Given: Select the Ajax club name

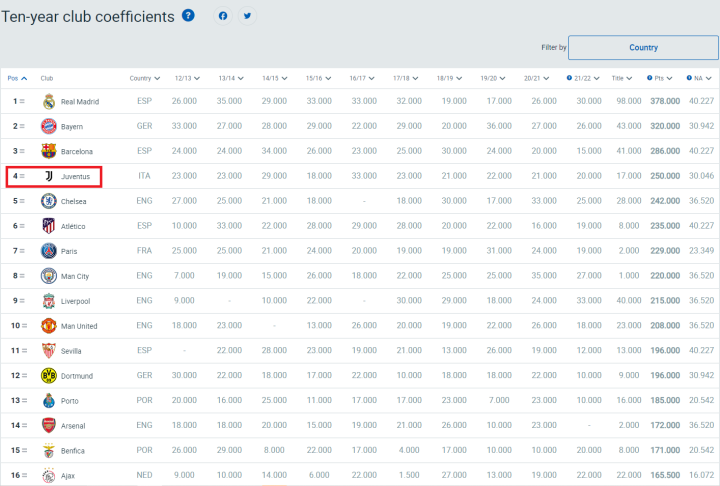Looking at the screenshot, I should [x=70, y=476].
